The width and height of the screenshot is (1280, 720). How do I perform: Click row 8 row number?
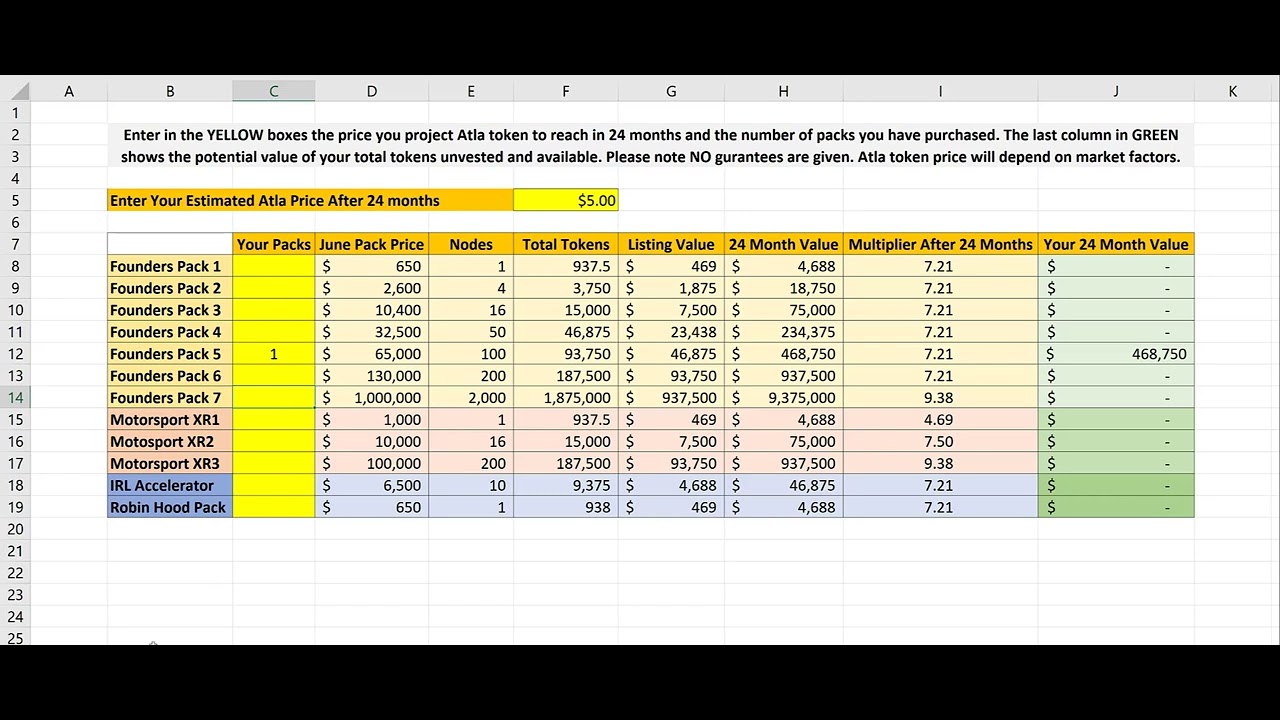(15, 266)
